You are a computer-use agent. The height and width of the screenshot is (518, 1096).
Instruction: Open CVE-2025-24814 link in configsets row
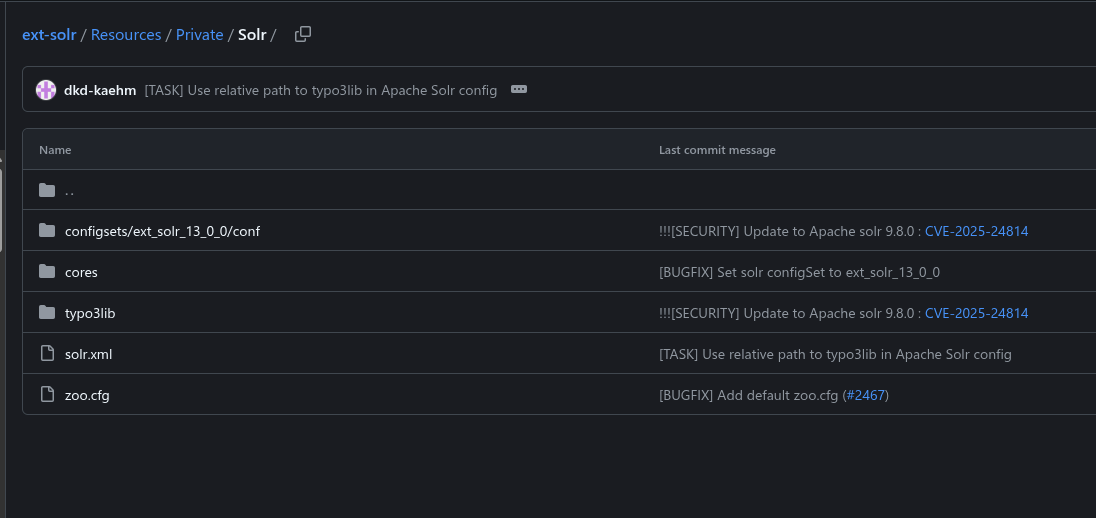pos(976,231)
